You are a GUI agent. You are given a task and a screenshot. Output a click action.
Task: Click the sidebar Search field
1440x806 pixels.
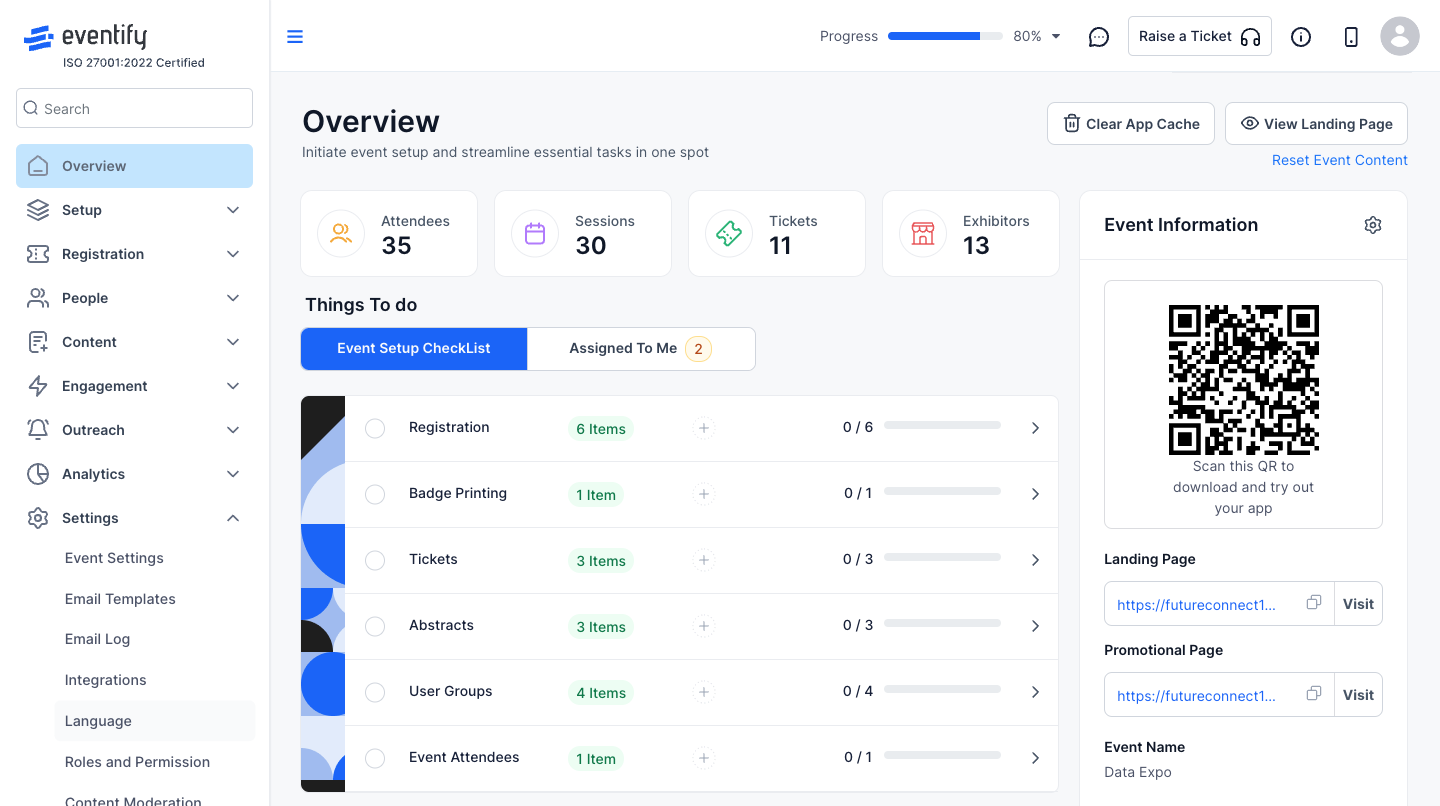(134, 108)
